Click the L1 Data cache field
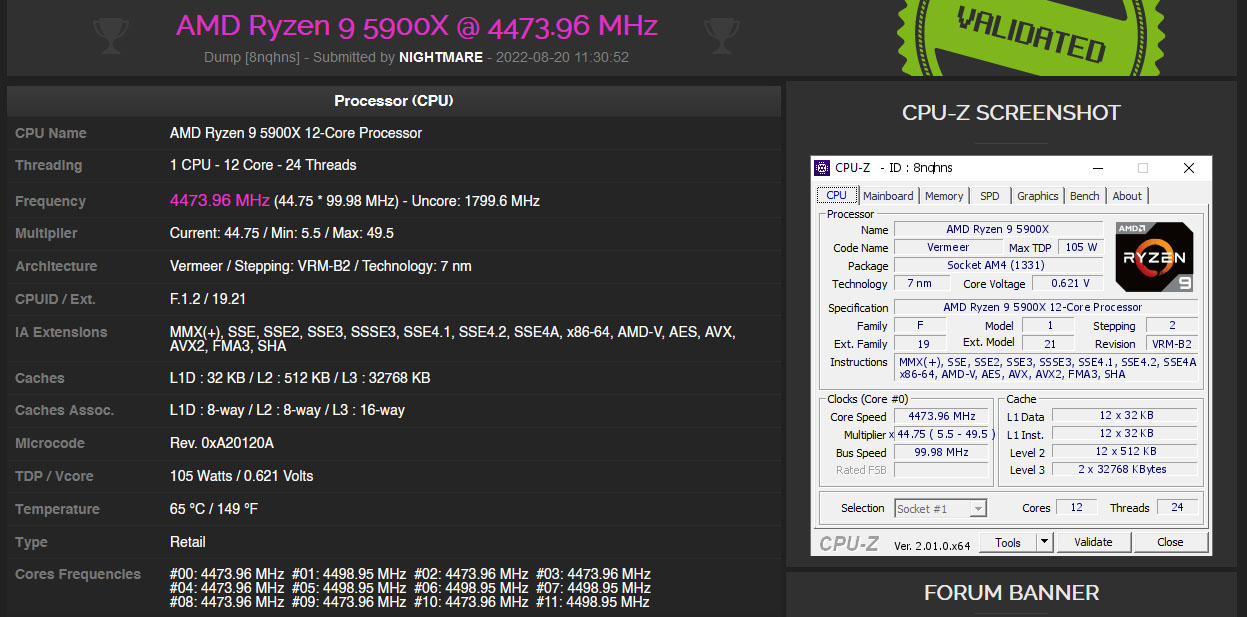 [1125, 416]
